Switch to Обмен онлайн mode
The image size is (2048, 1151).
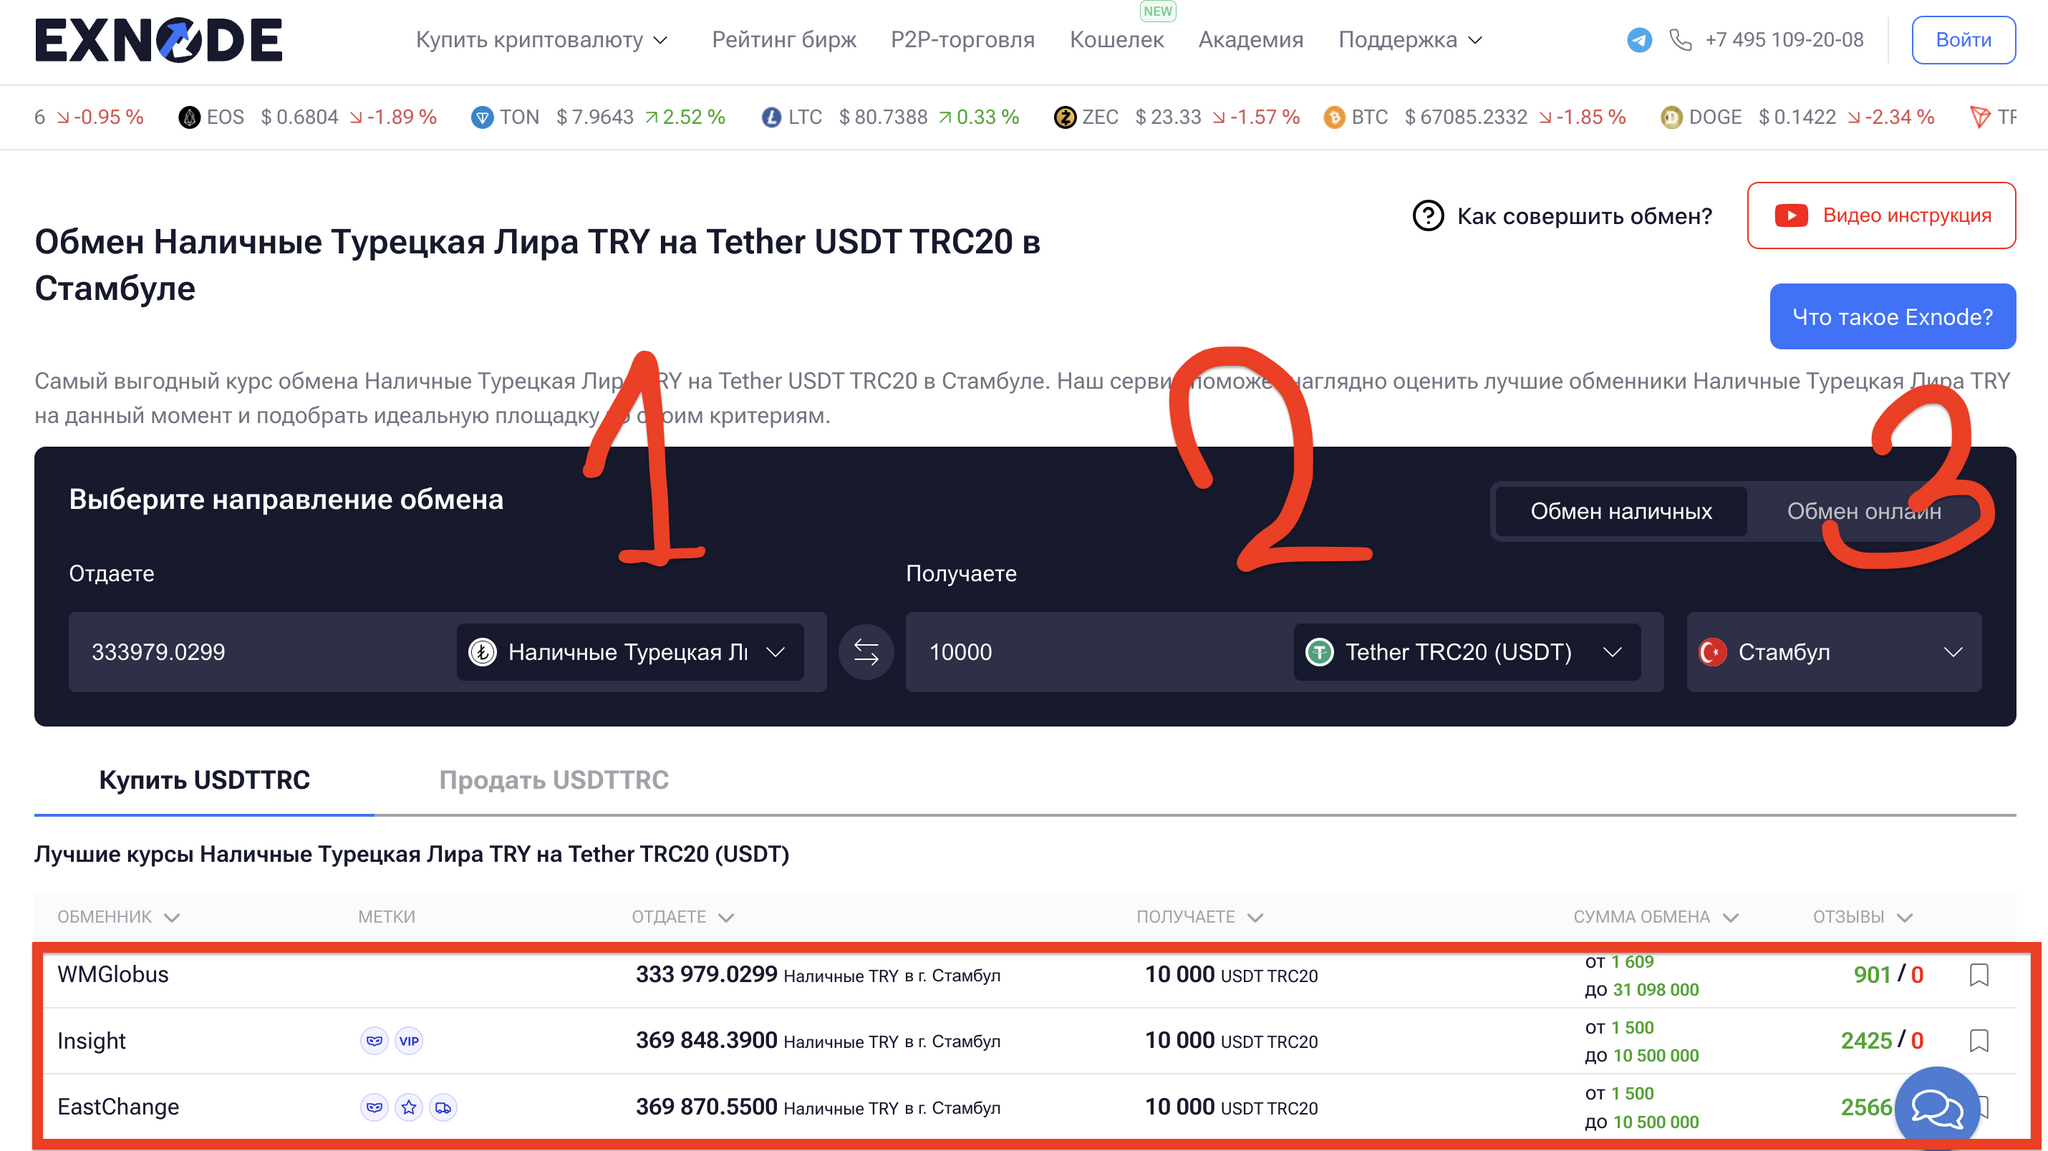1864,512
